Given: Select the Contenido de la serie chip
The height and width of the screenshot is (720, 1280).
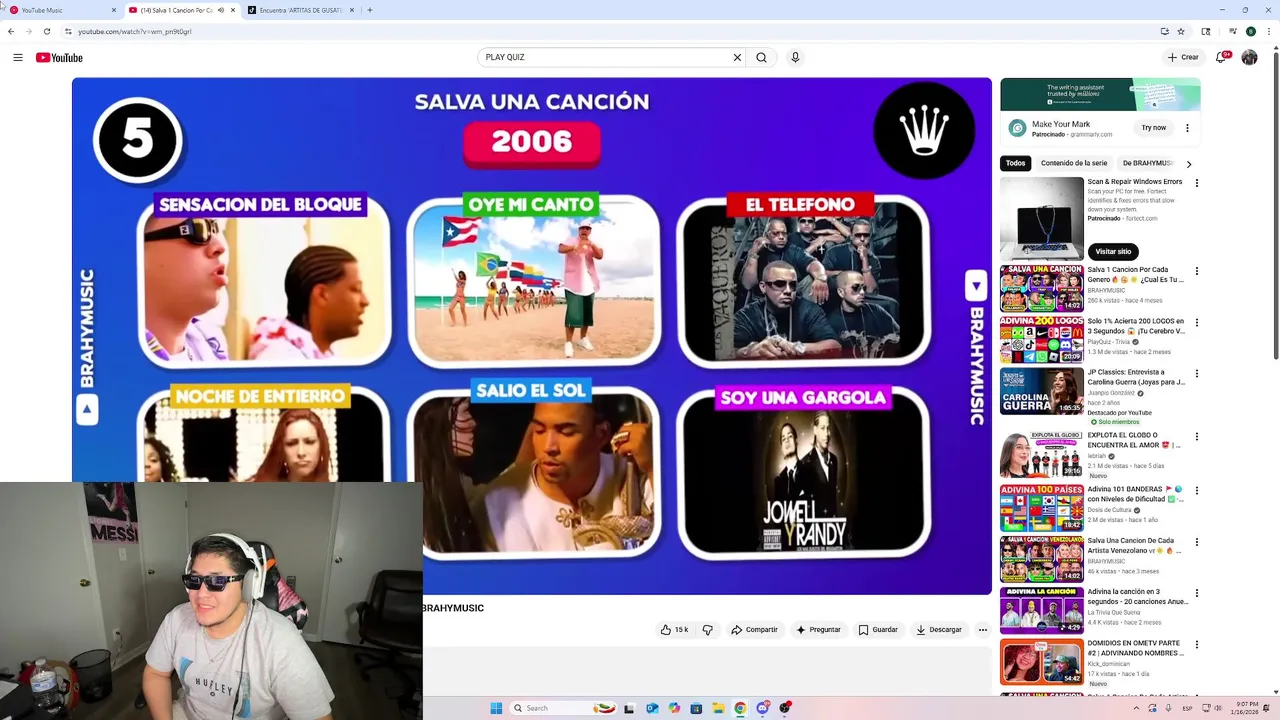Looking at the screenshot, I should click(1074, 163).
